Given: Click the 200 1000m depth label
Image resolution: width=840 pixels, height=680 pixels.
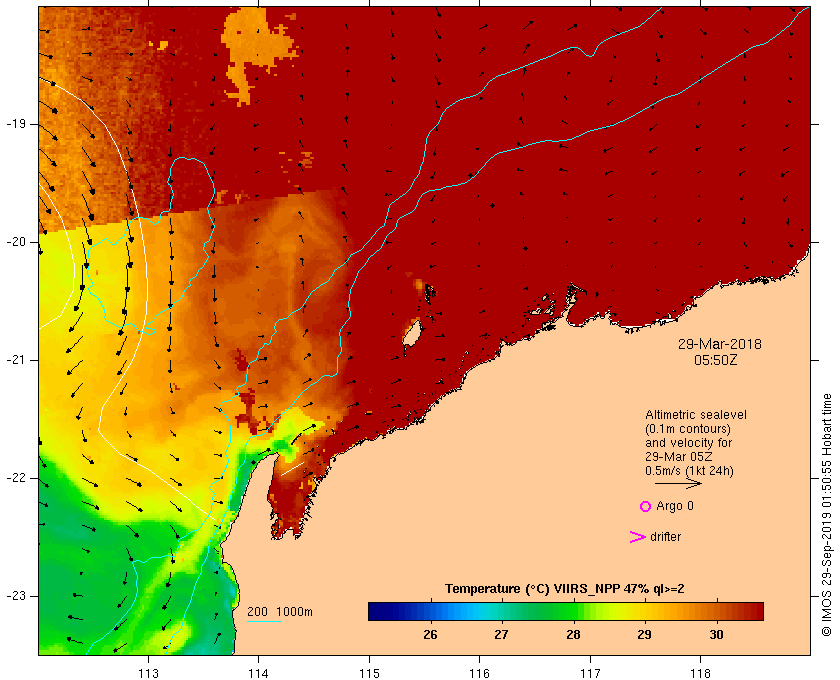Looking at the screenshot, I should (280, 612).
